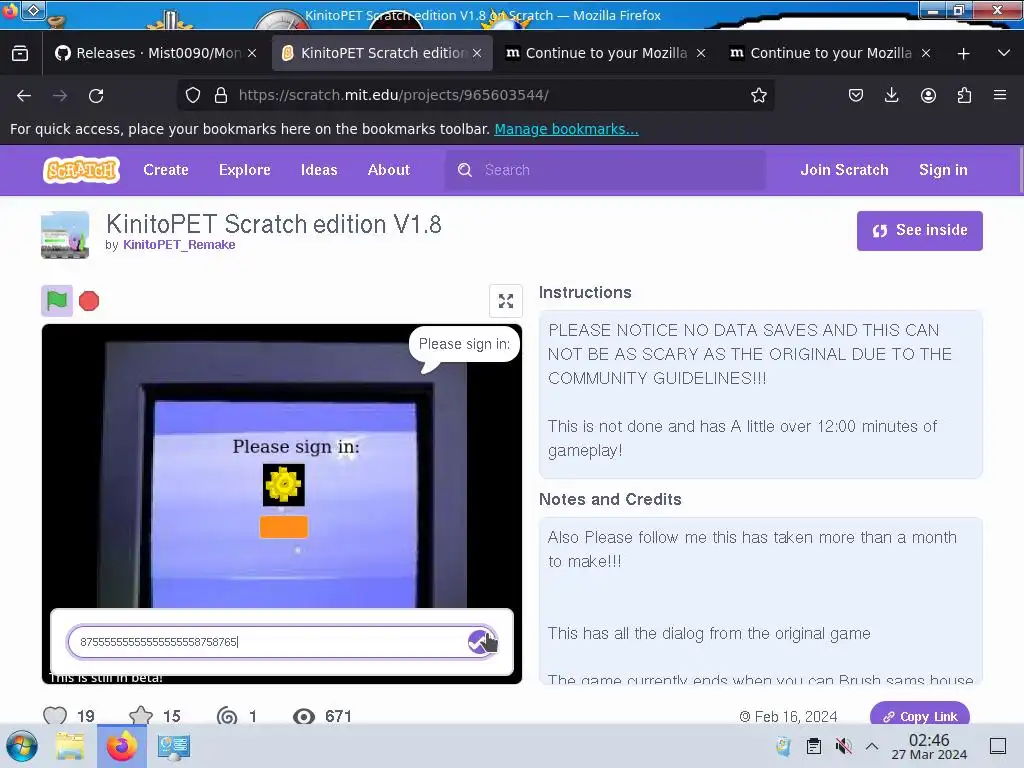Click the yellow gear avatar in game
1024x768 pixels.
tap(283, 485)
